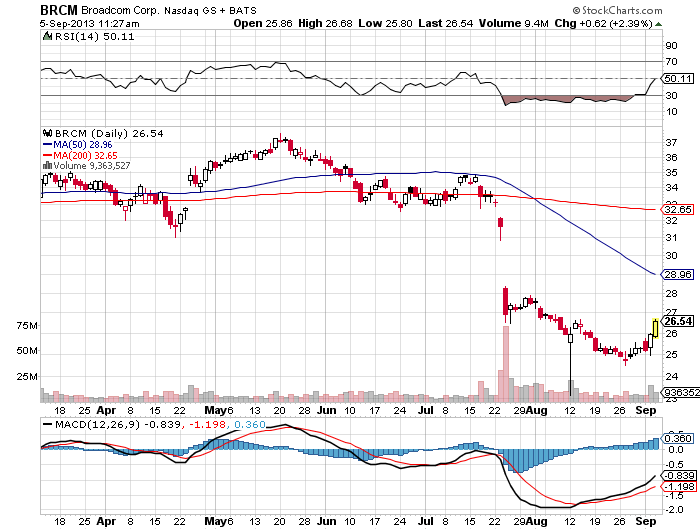Click Aug date label under MACD panel
The height and width of the screenshot is (530, 700).
pos(537,521)
